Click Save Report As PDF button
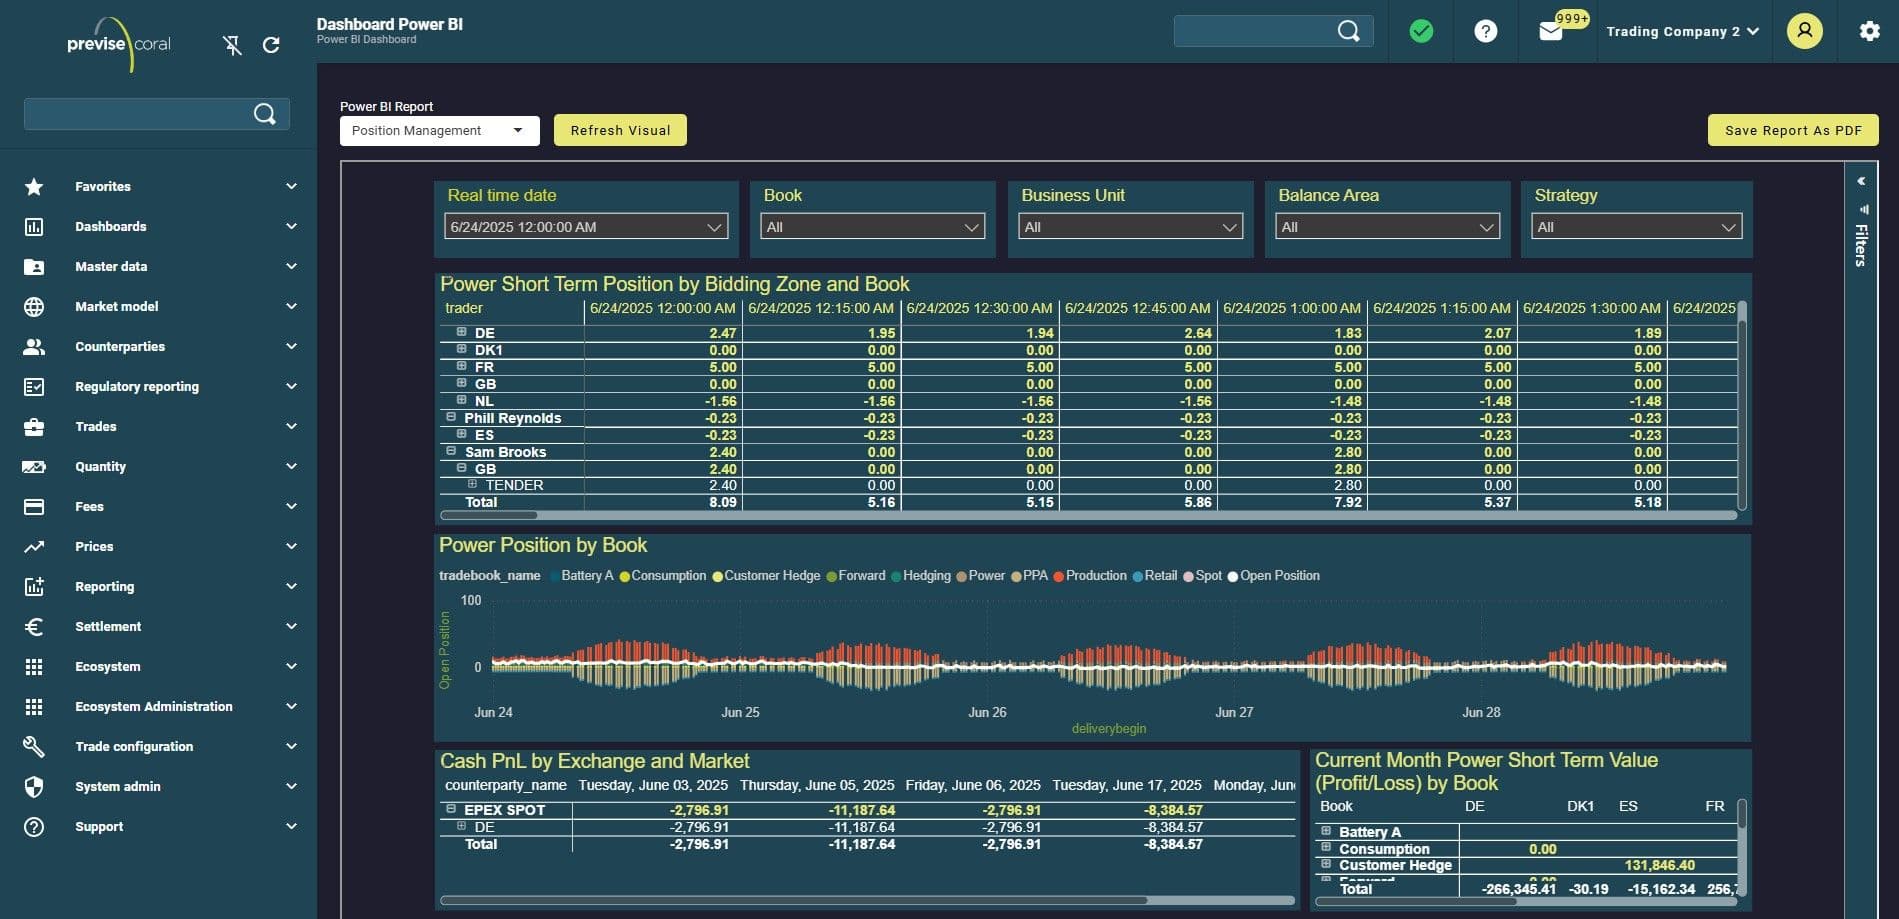Viewport: 1899px width, 919px height. (x=1792, y=131)
